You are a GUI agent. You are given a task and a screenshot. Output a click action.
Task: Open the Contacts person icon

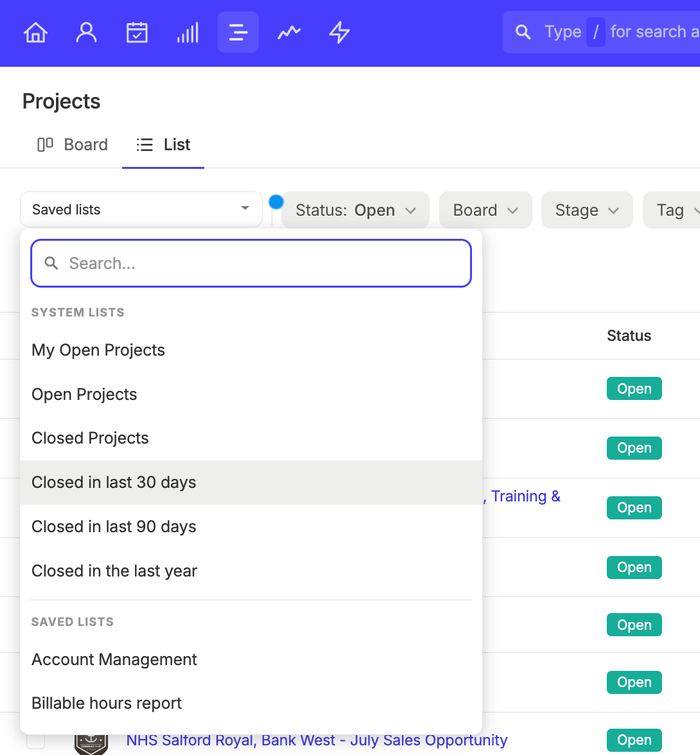pyautogui.click(x=86, y=33)
